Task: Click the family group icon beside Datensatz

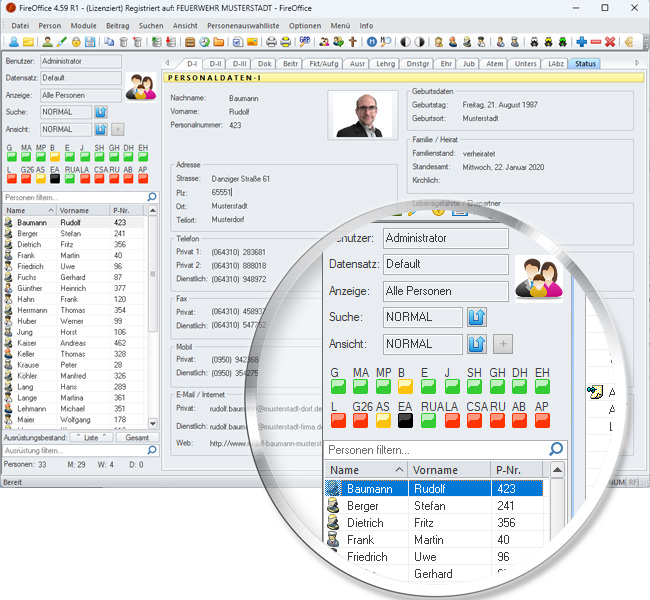Action: [139, 87]
